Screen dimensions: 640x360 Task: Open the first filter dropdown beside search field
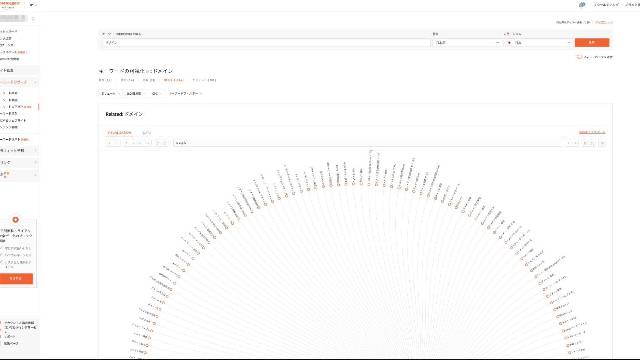467,42
